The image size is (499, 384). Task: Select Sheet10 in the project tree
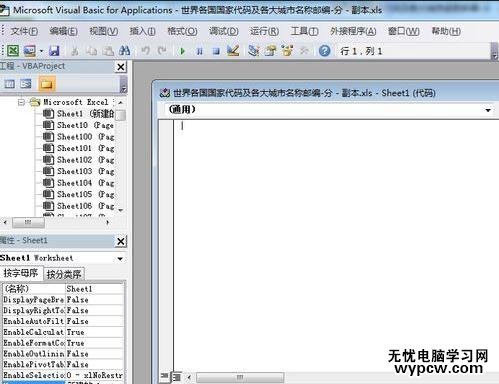[x=79, y=125]
